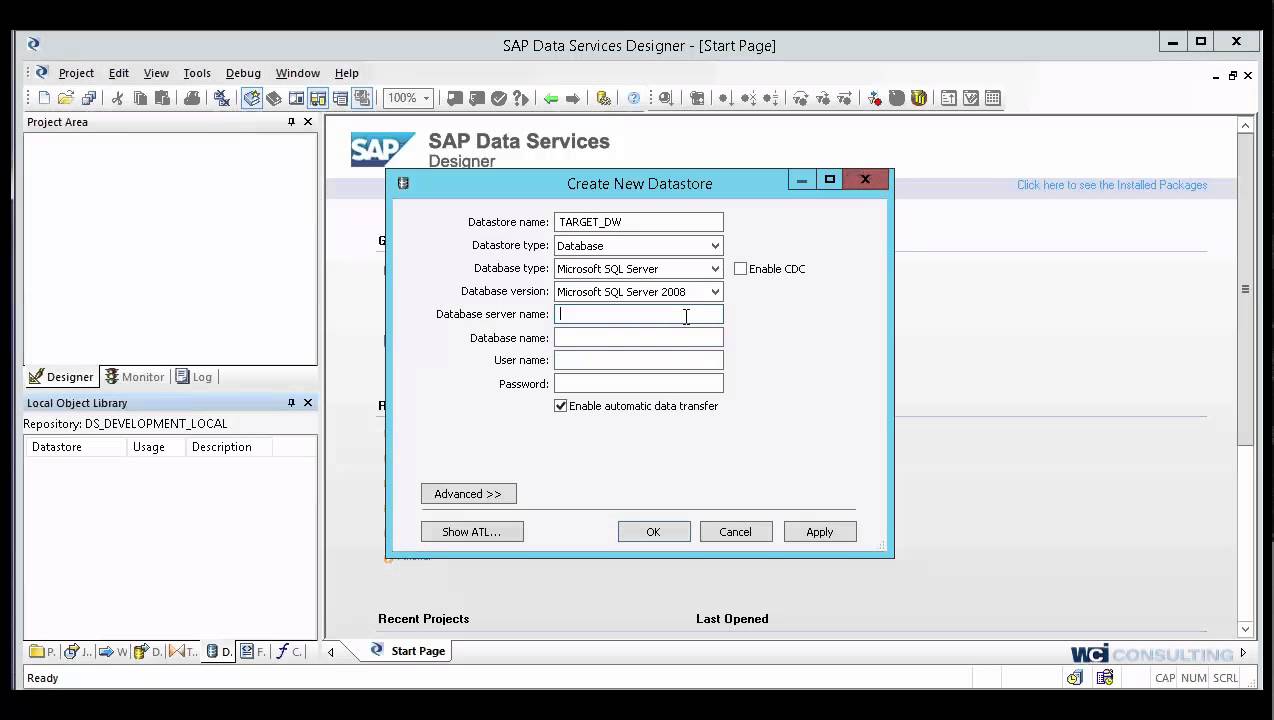Select the Datastores tab in object library
This screenshot has height=720, width=1274.
[x=218, y=651]
